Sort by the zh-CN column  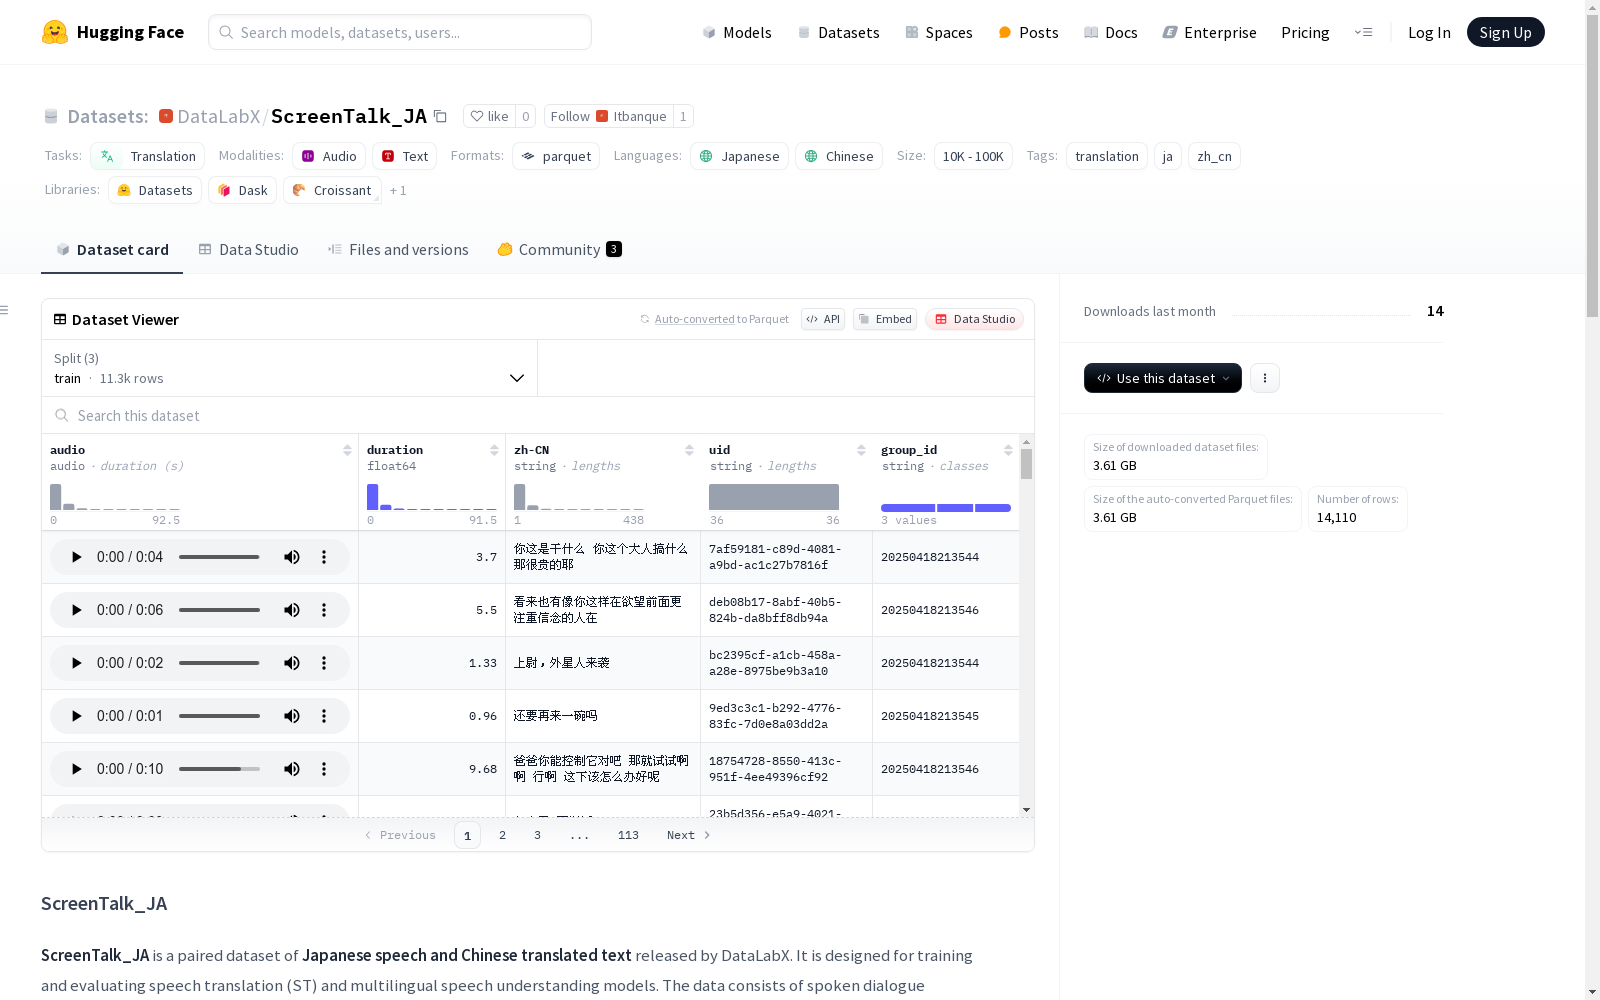click(x=689, y=450)
